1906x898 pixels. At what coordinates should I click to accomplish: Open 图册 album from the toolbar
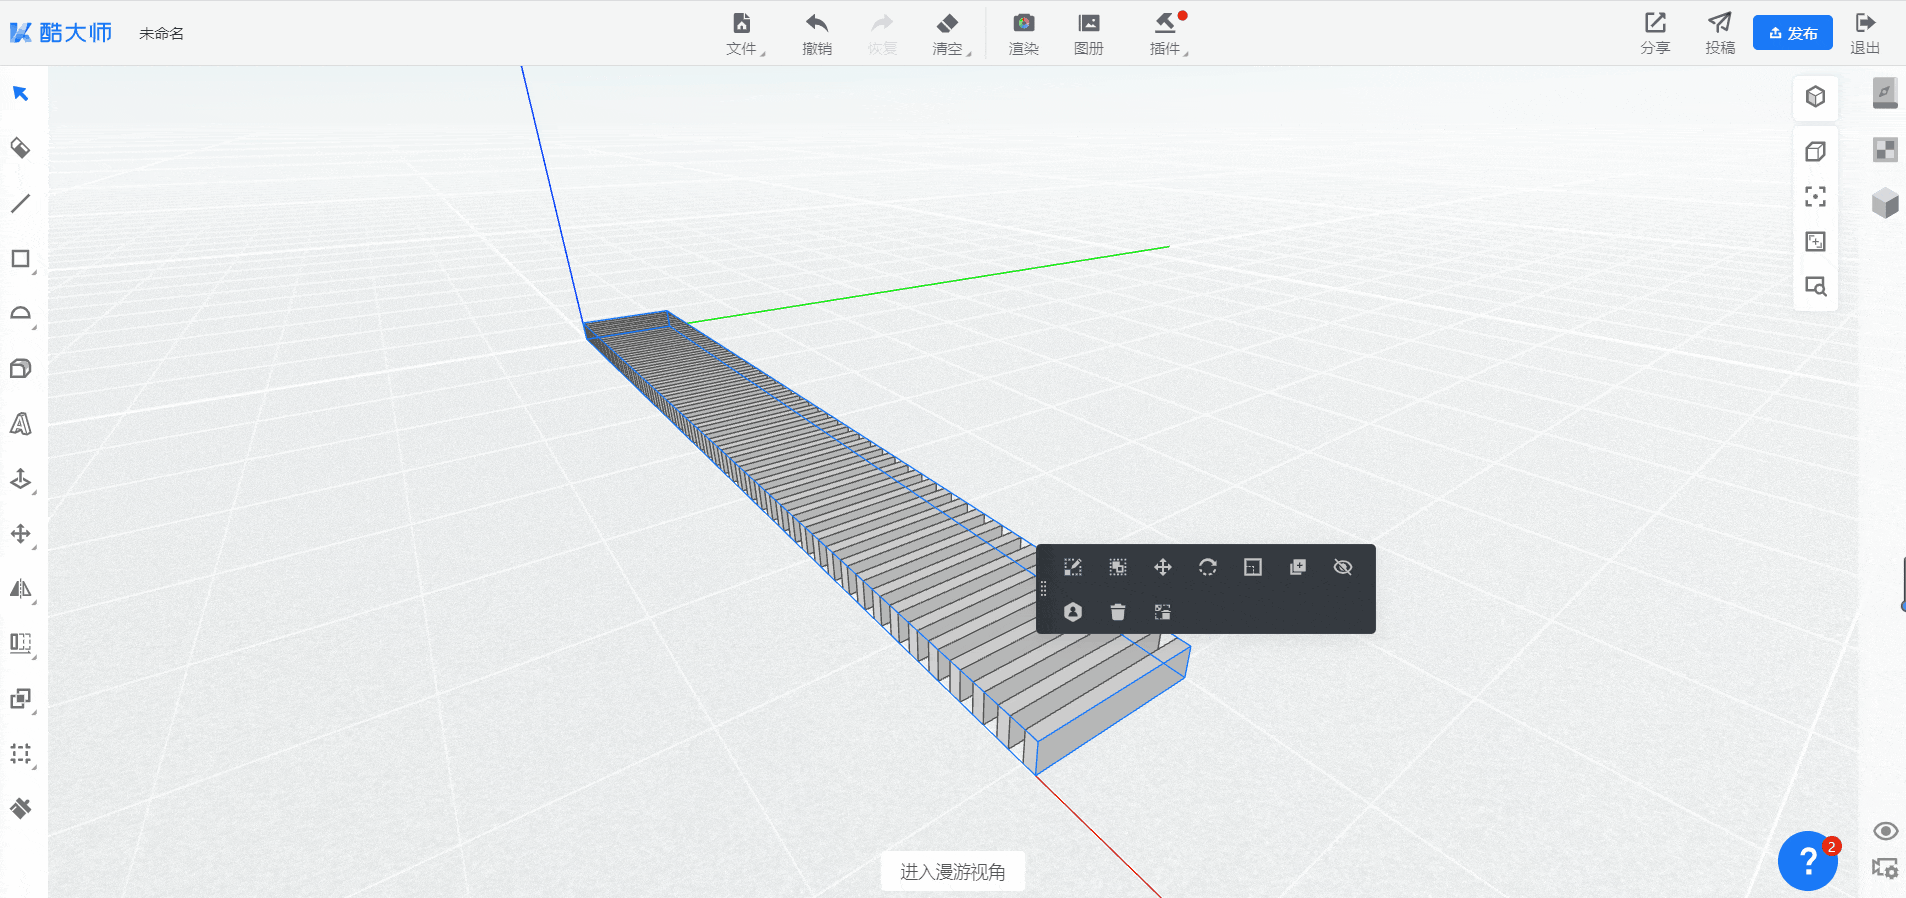coord(1088,33)
